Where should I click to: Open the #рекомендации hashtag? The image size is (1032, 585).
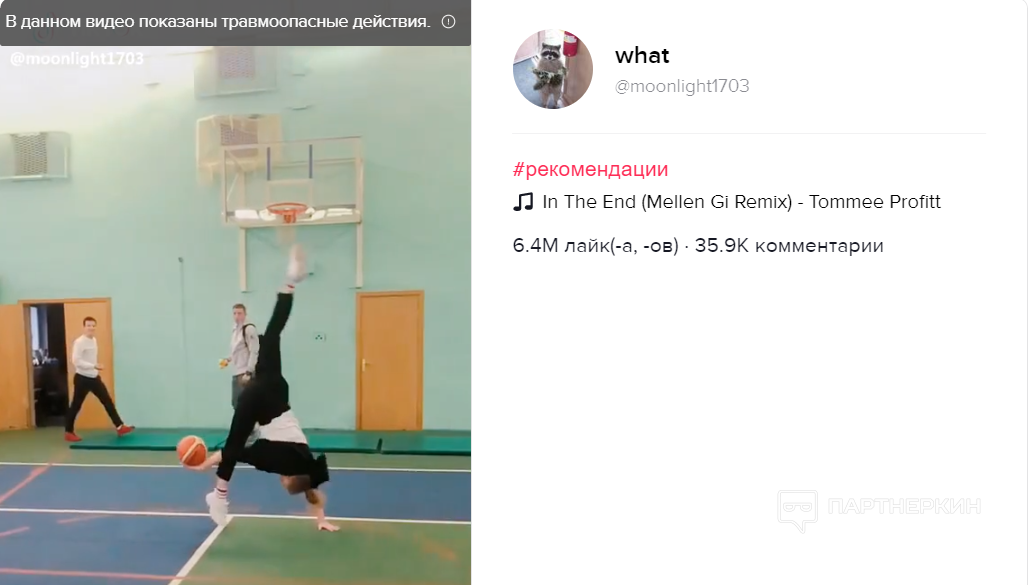point(590,169)
